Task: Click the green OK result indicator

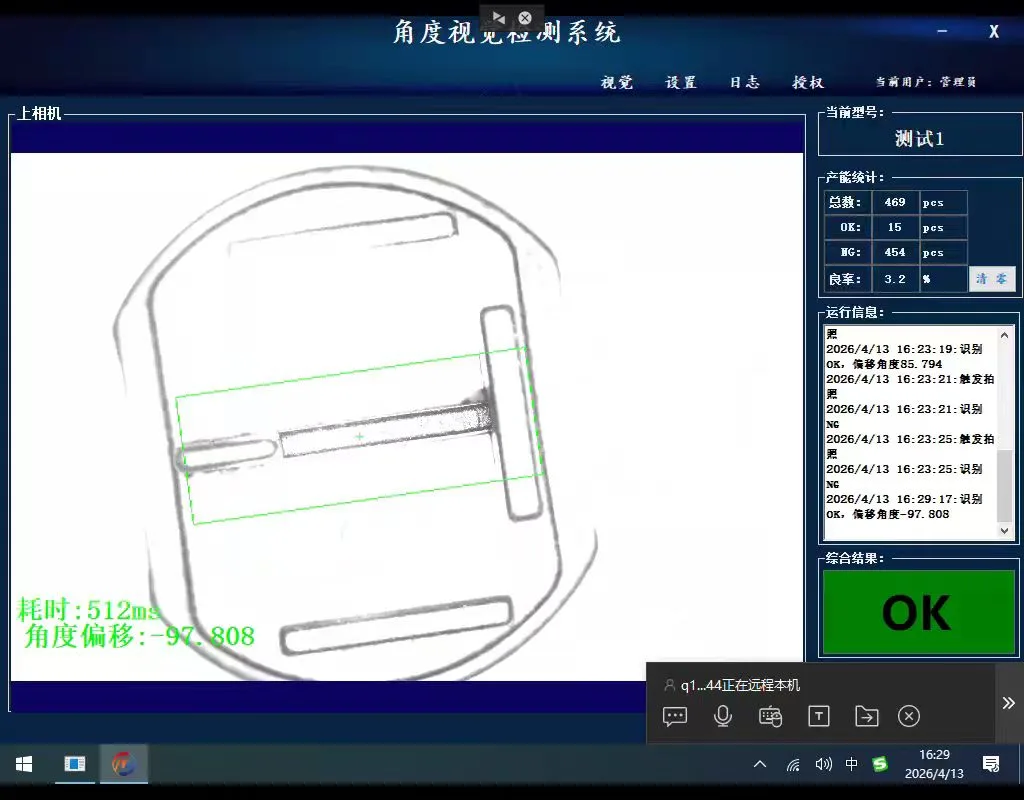Action: [x=918, y=613]
